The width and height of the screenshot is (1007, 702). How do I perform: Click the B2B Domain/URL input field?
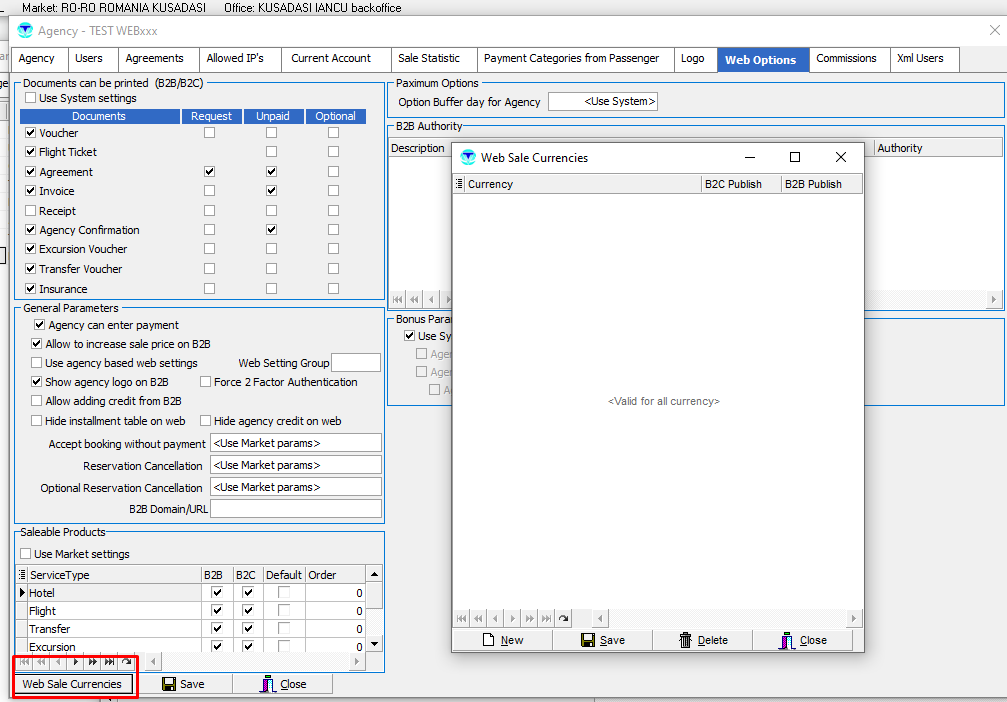click(295, 509)
